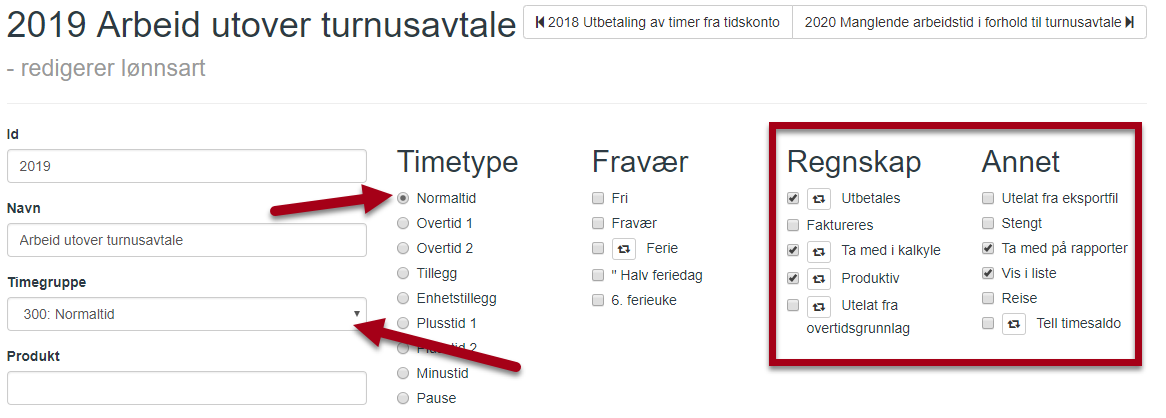Viewport: 1166px width, 418px height.
Task: Uncheck the Vis i liste checkbox
Action: pyautogui.click(x=988, y=273)
